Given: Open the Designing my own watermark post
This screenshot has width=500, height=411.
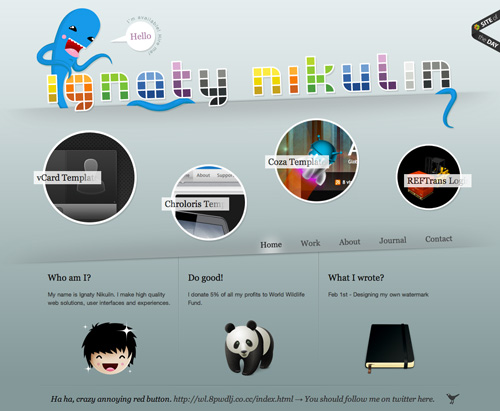Looking at the screenshot, I should [x=378, y=295].
